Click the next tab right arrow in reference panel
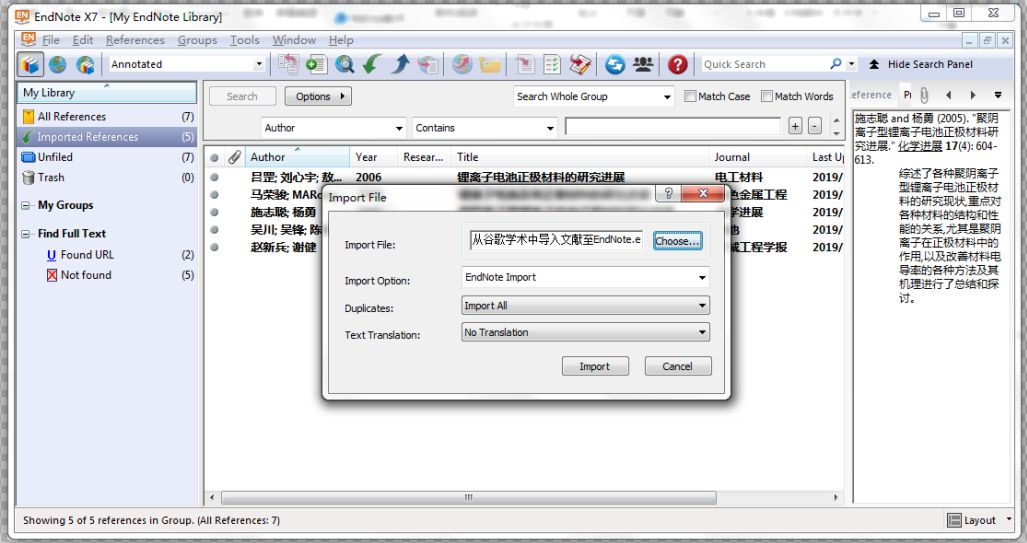This screenshot has height=543, width=1027. click(x=973, y=96)
